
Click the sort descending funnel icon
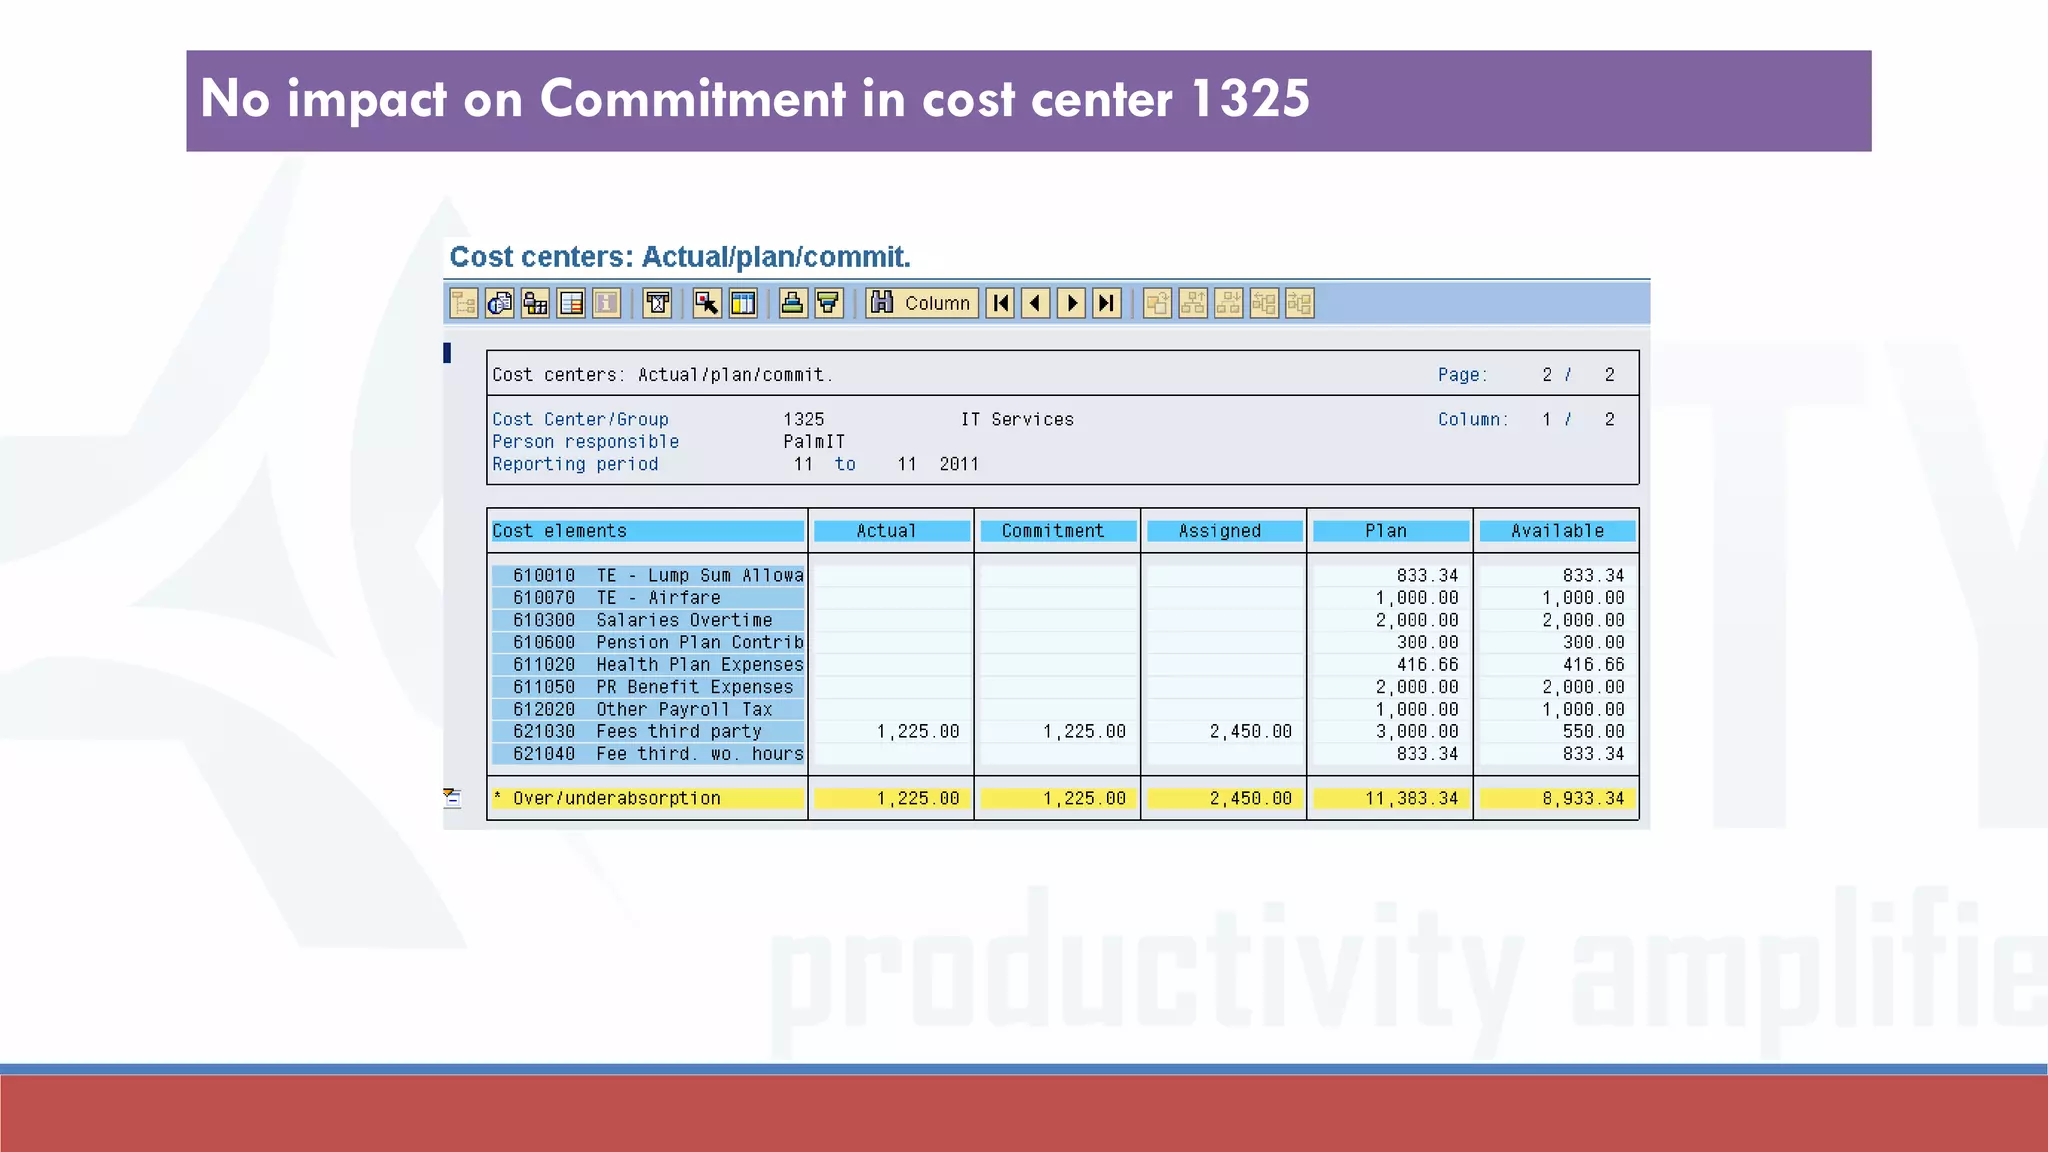pyautogui.click(x=828, y=303)
